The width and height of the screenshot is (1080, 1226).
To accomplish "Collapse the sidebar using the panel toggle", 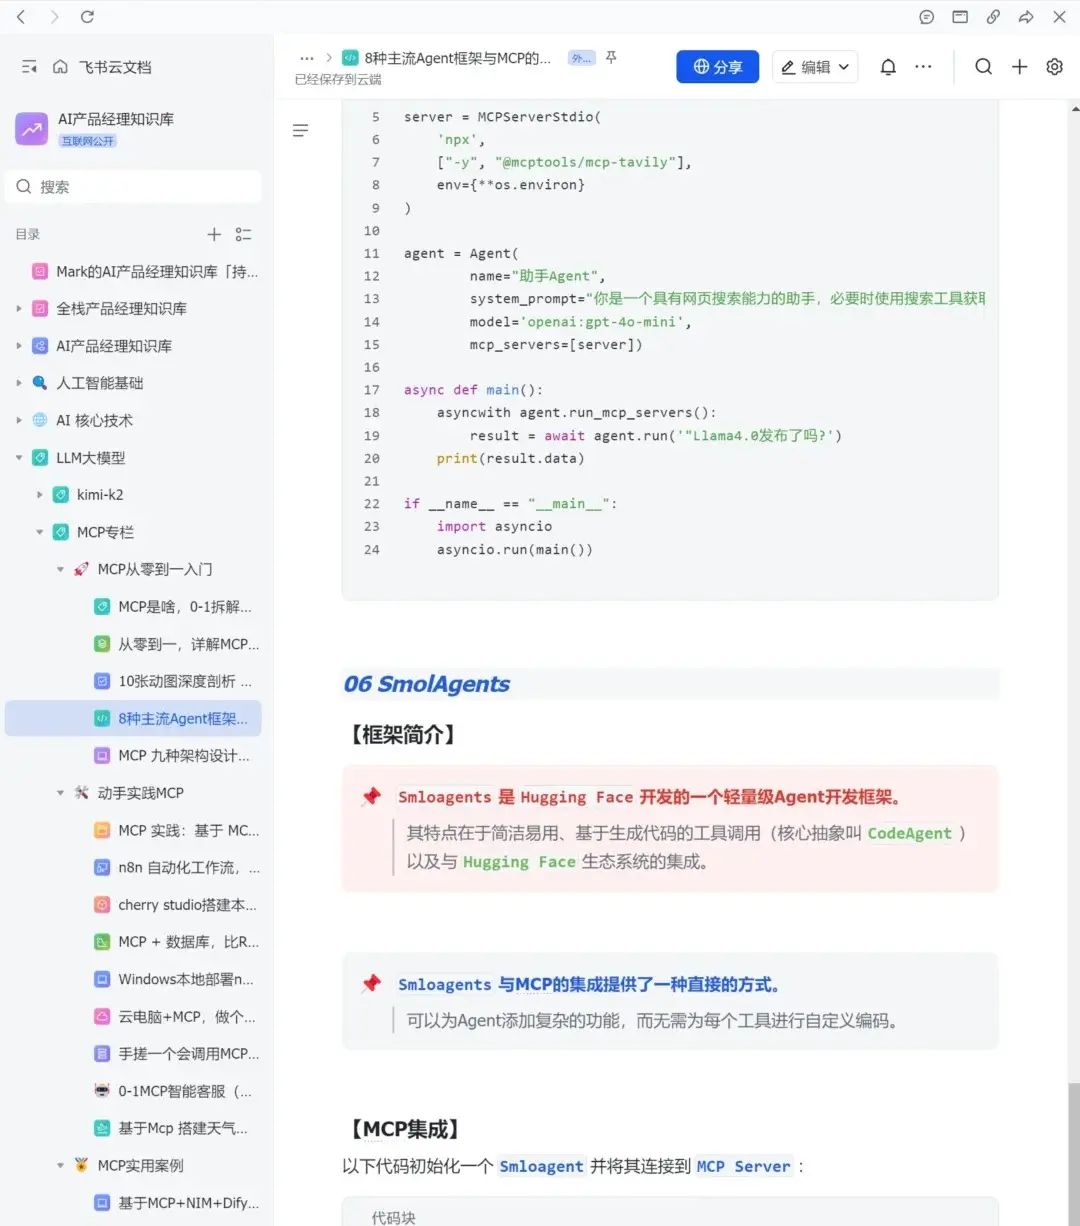I will pos(29,66).
